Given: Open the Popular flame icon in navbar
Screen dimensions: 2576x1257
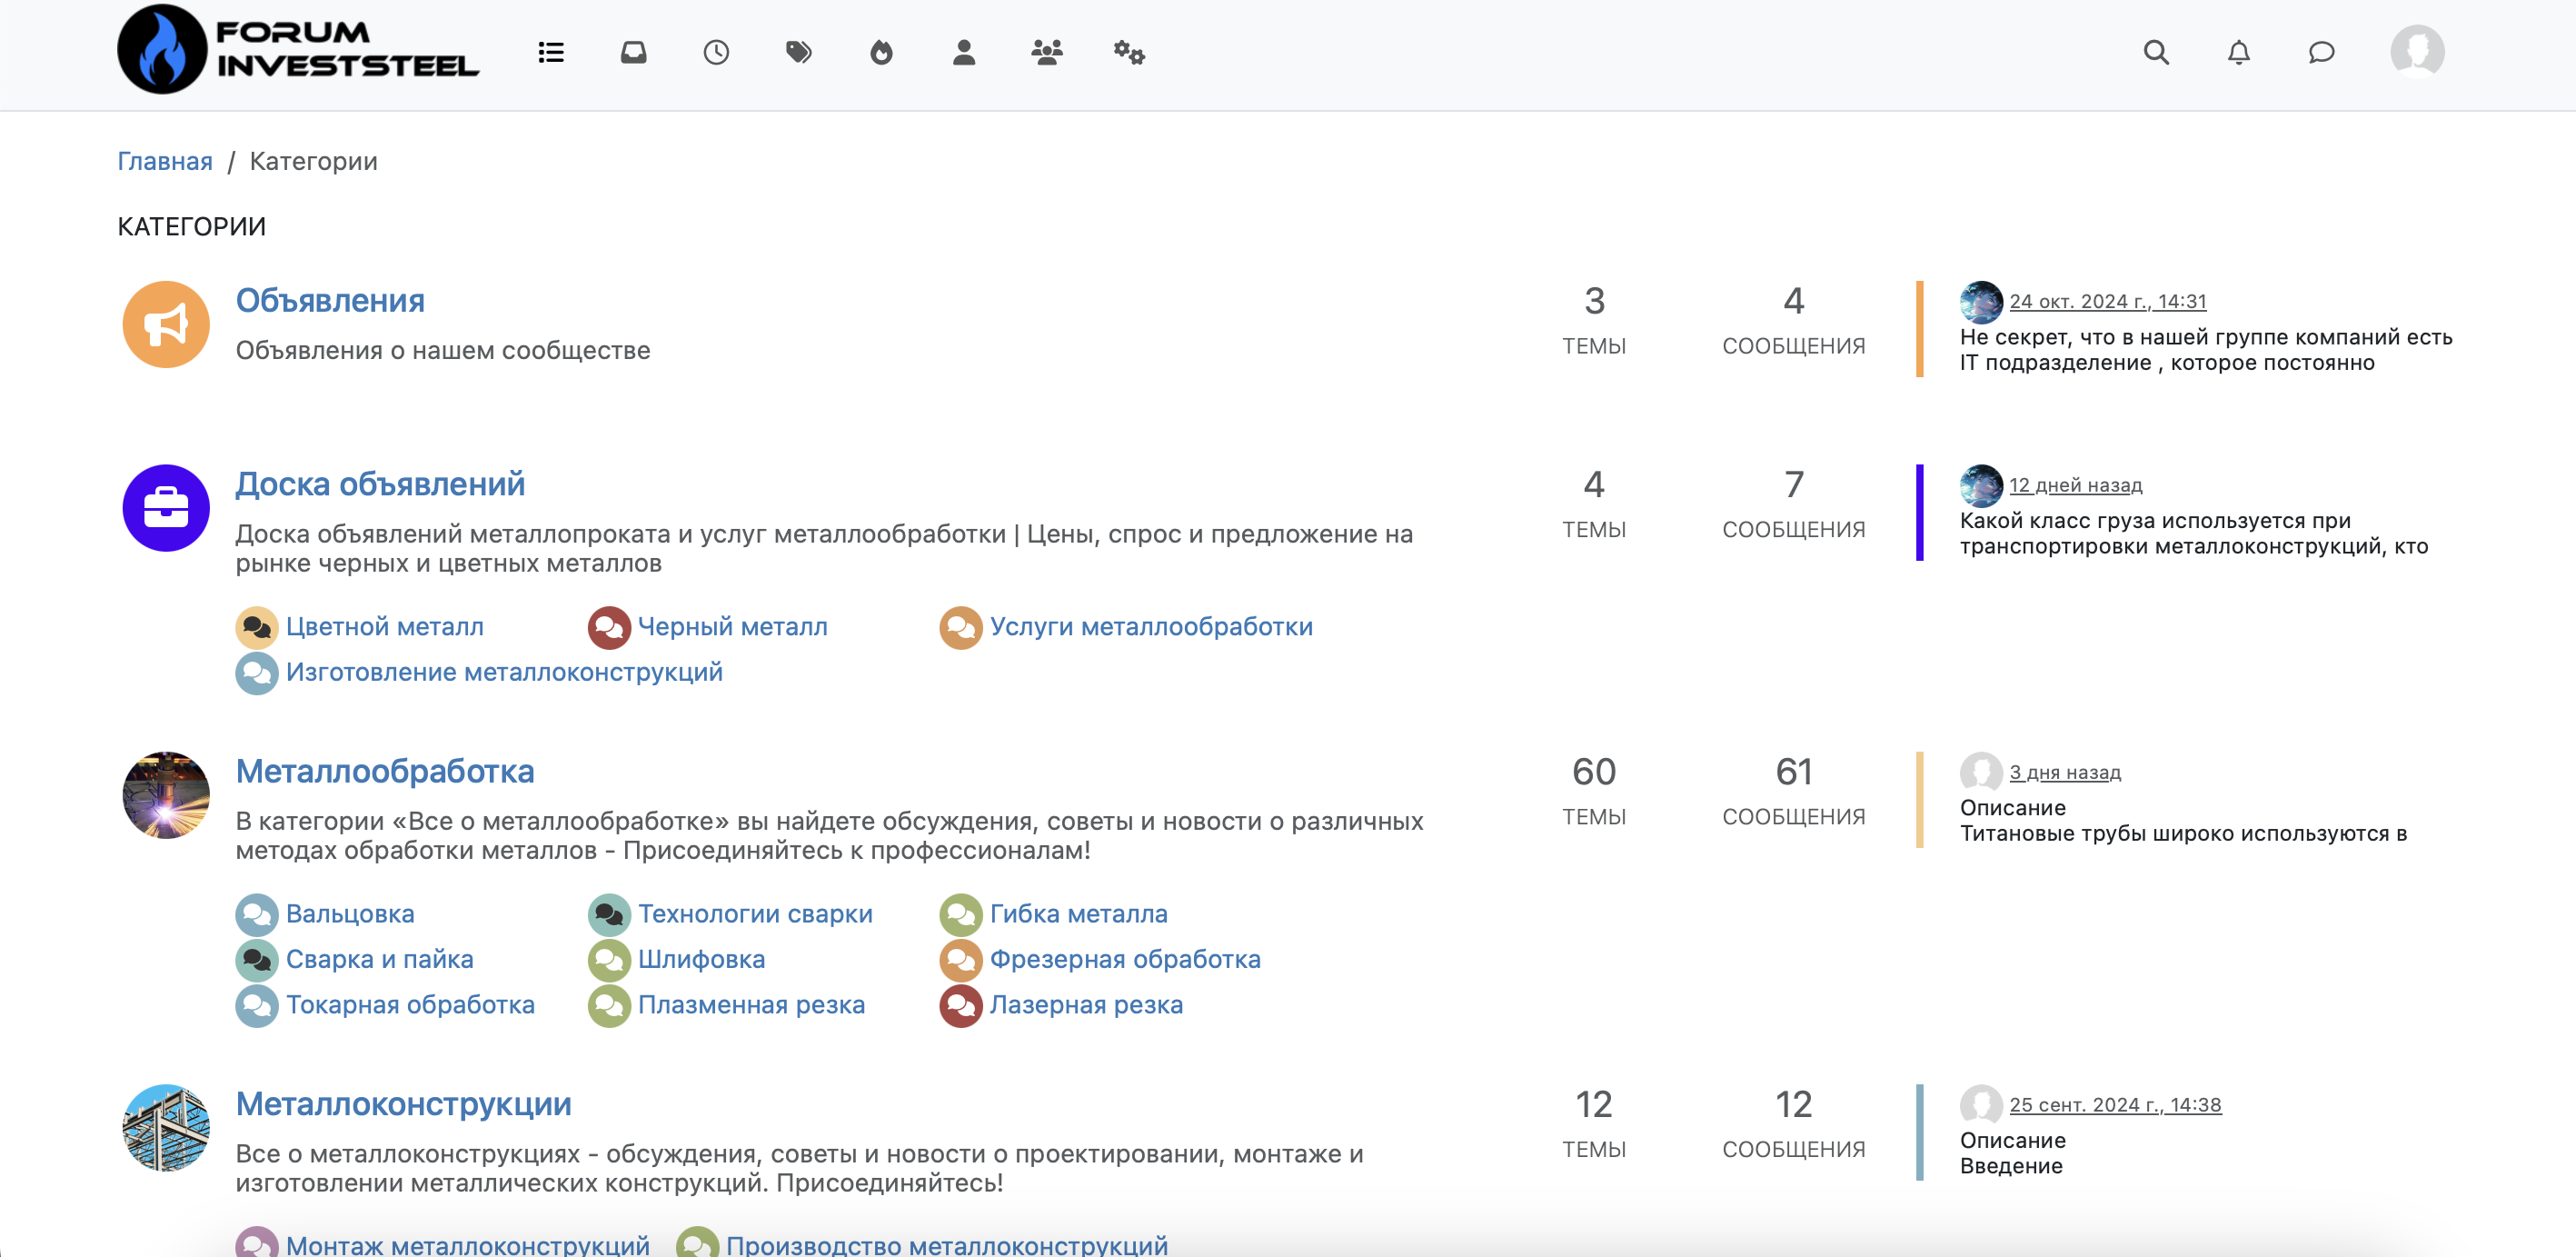Looking at the screenshot, I should pyautogui.click(x=881, y=52).
